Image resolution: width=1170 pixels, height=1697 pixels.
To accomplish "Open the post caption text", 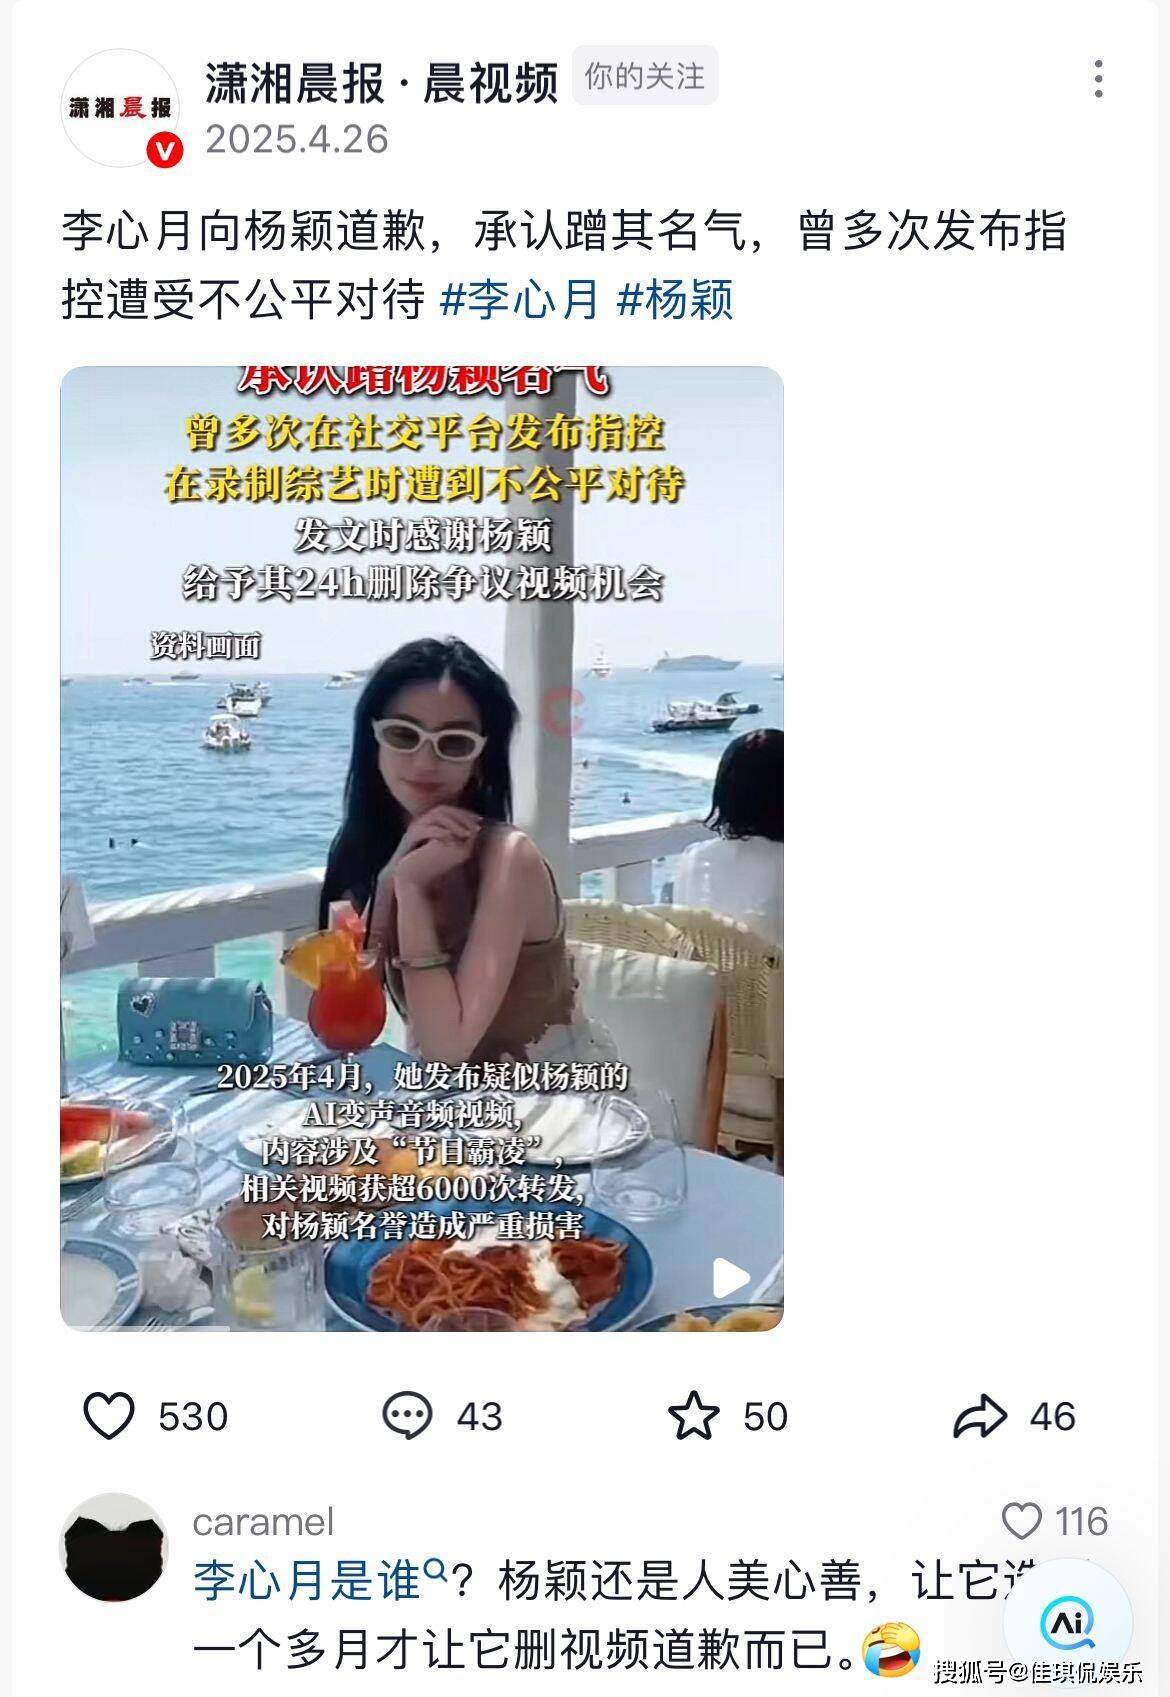I will [x=564, y=265].
